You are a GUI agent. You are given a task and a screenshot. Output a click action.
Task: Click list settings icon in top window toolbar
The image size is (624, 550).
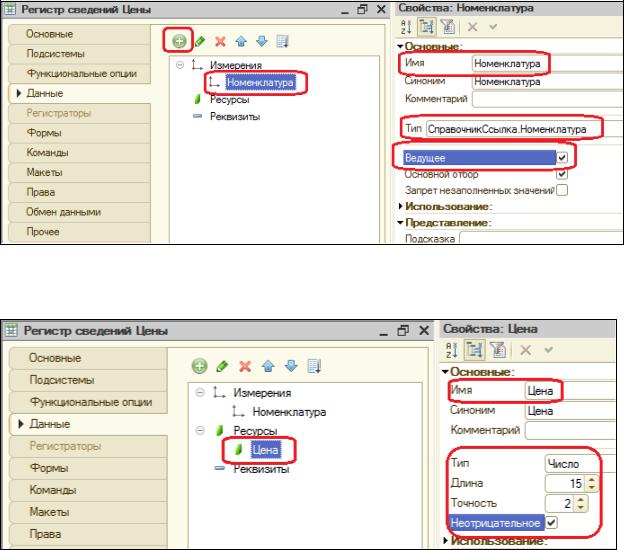tap(282, 41)
